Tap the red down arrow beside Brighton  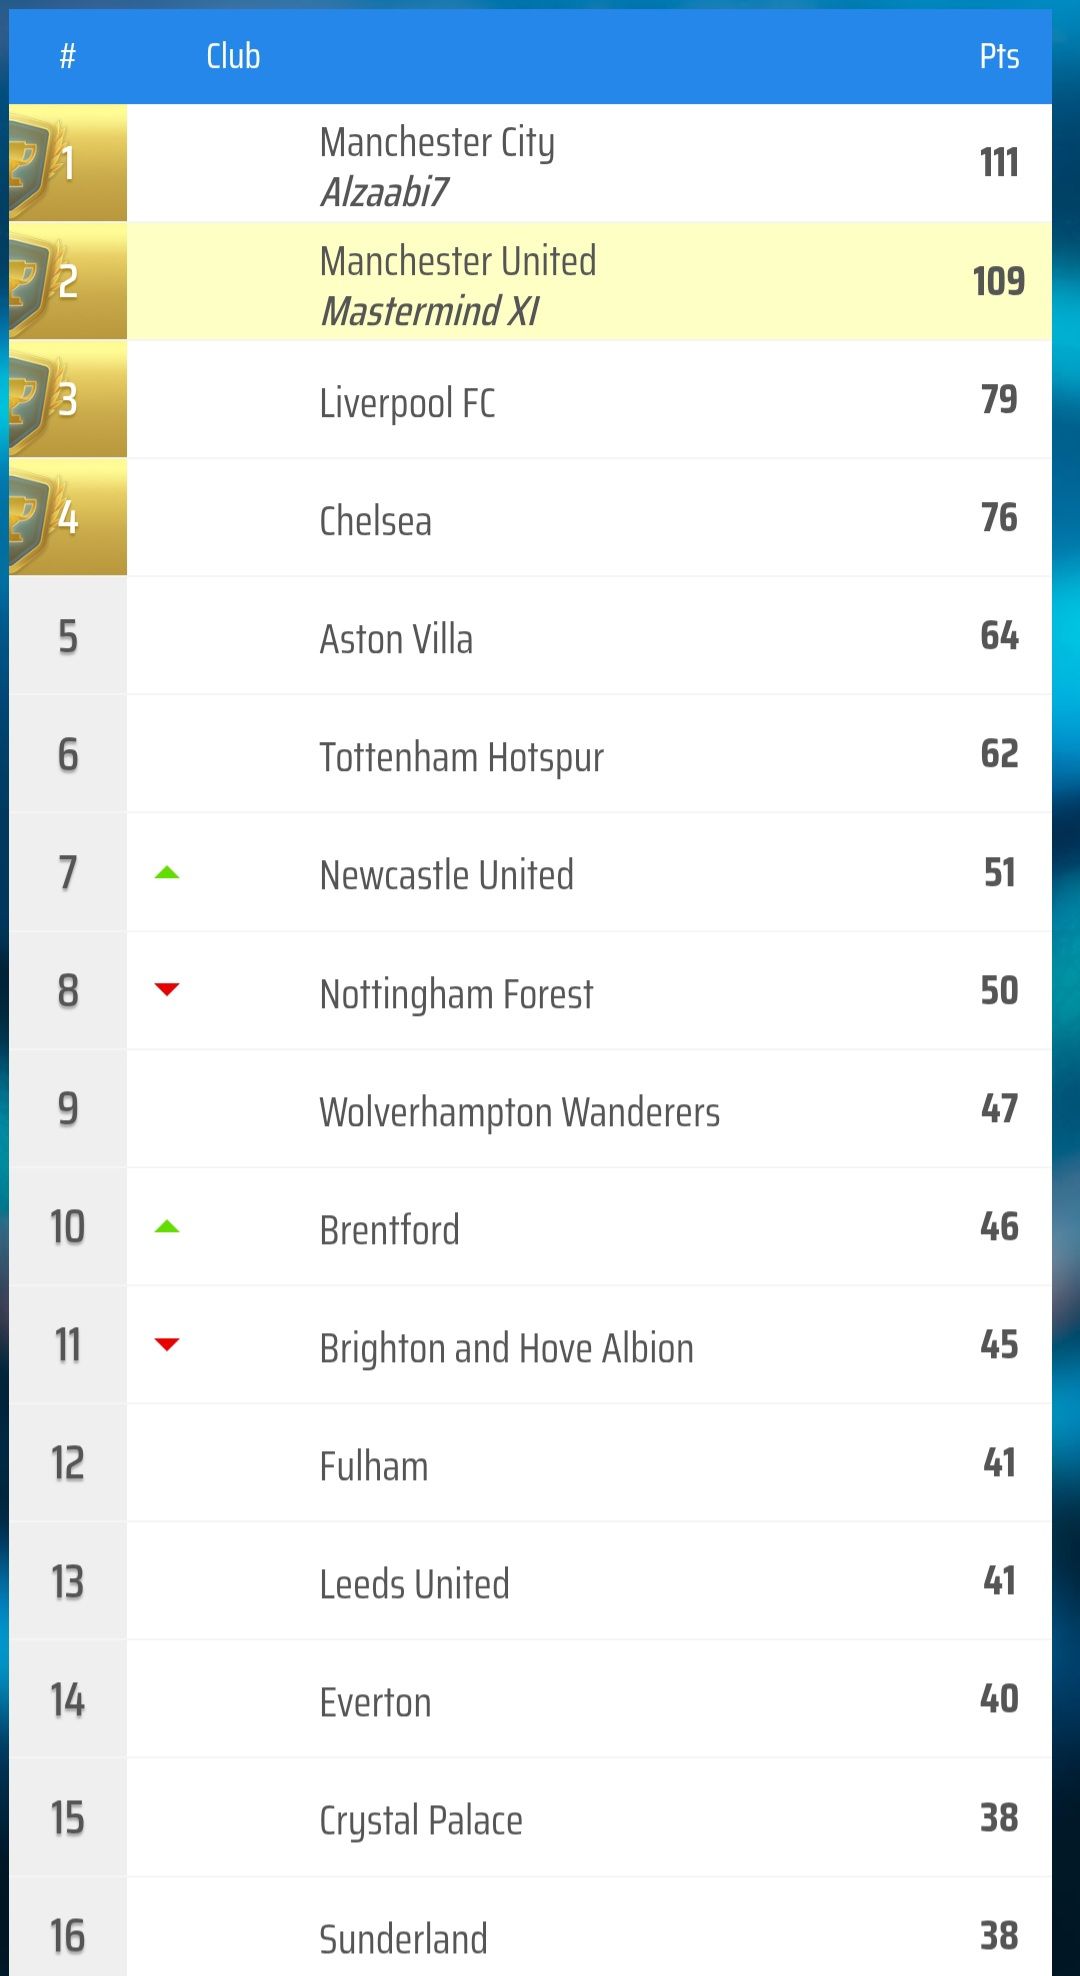click(167, 1344)
